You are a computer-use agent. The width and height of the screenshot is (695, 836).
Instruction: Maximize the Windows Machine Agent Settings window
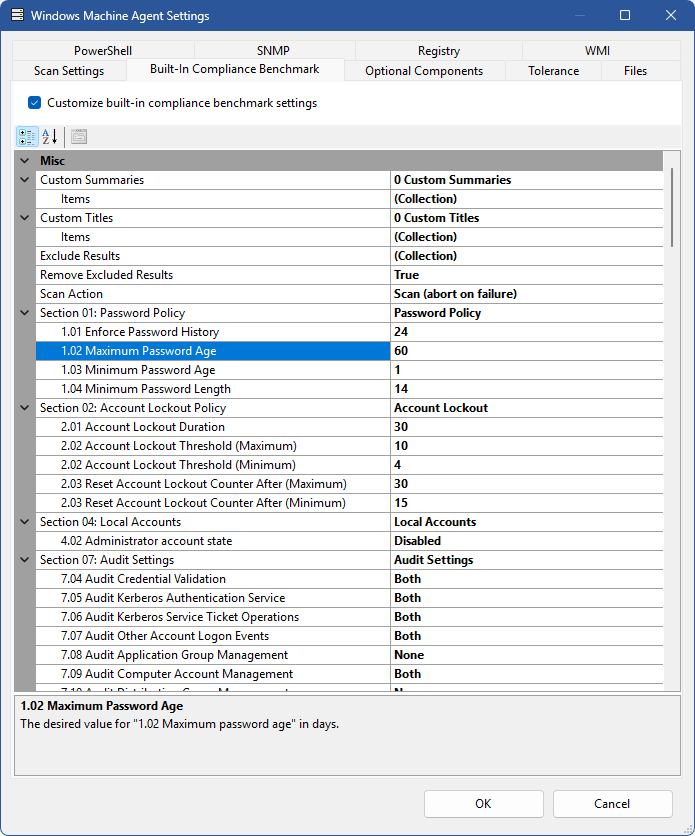625,15
